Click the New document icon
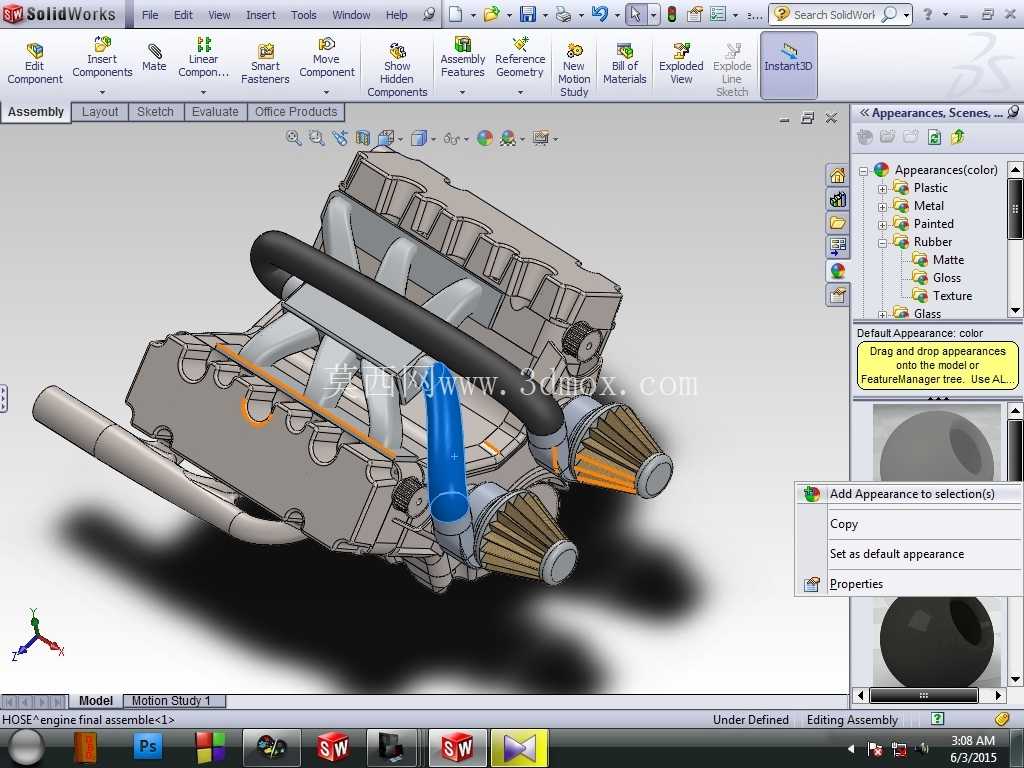The height and width of the screenshot is (768, 1024). (x=456, y=14)
